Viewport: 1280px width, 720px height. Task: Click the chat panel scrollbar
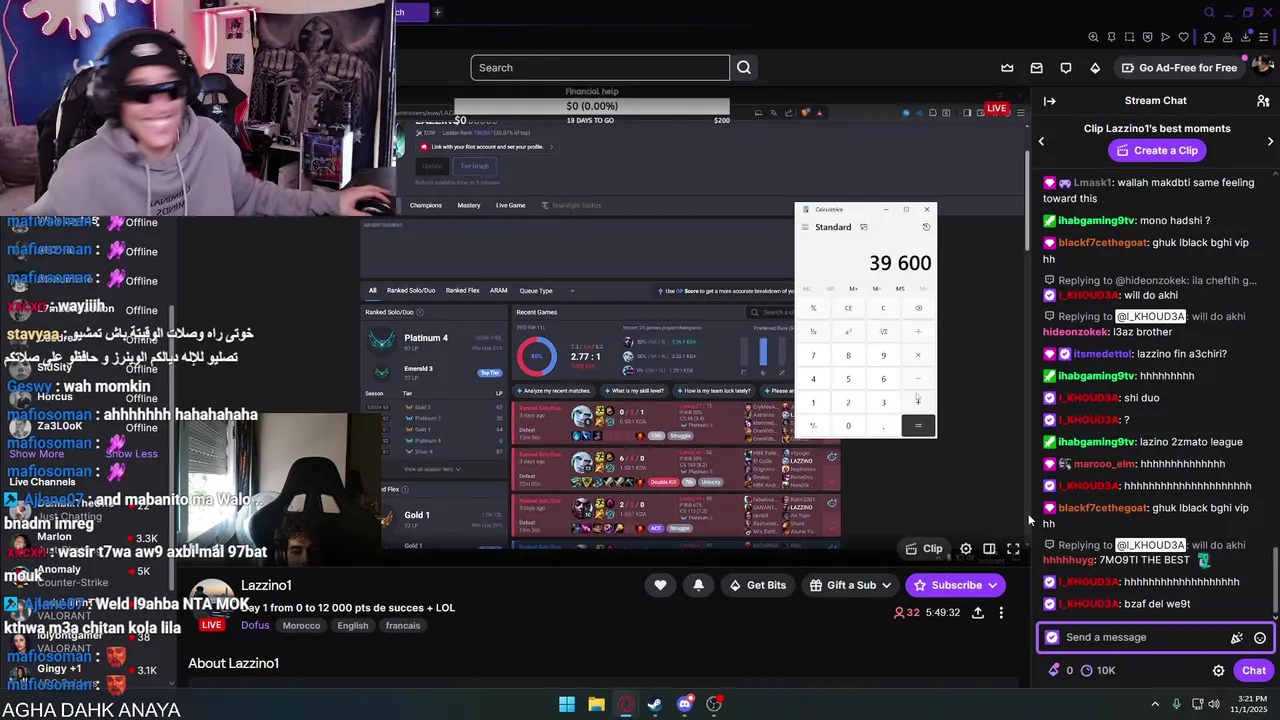(x=1274, y=580)
